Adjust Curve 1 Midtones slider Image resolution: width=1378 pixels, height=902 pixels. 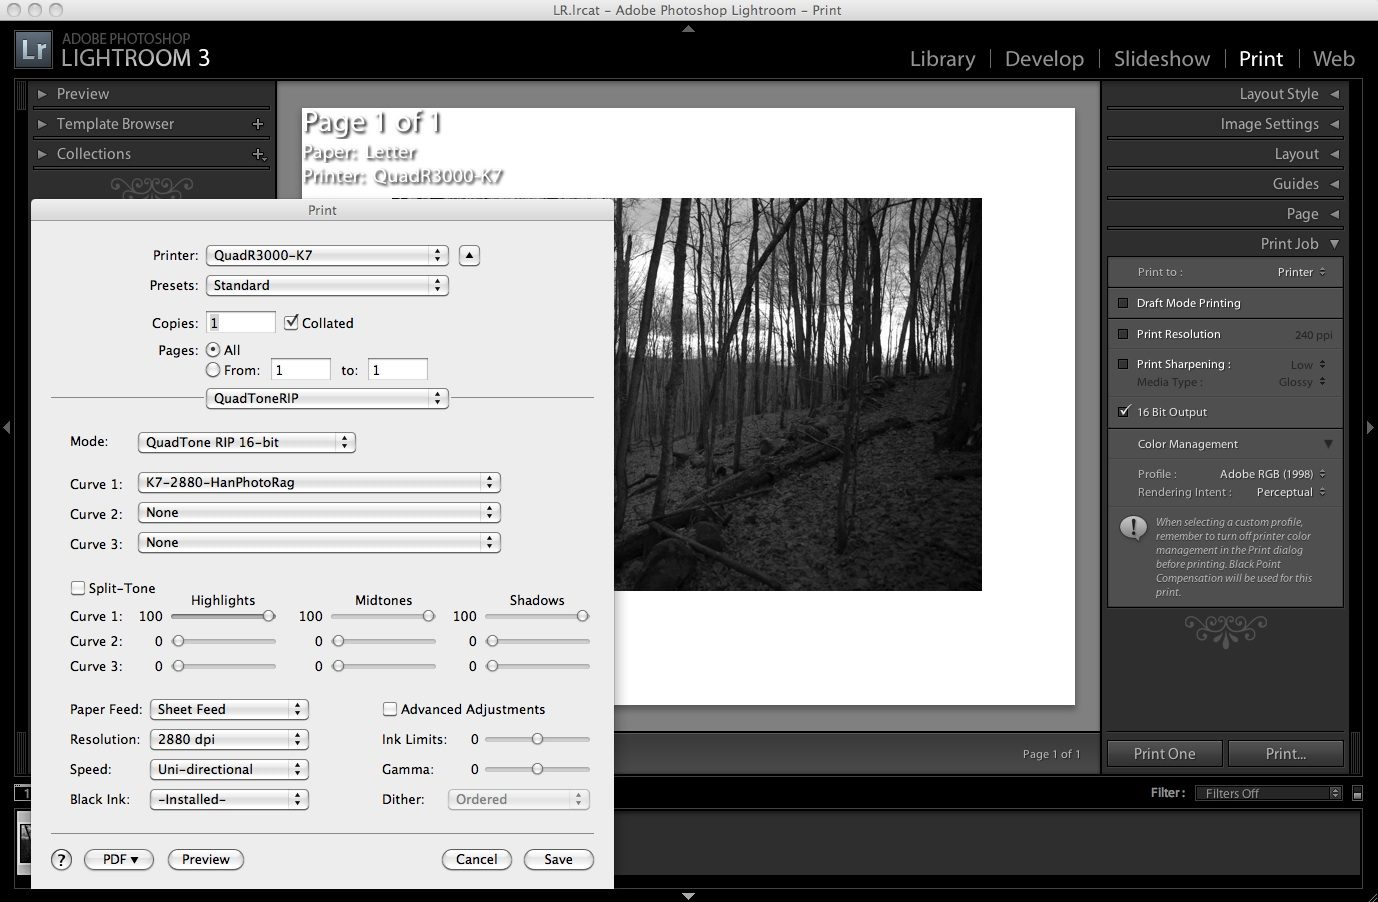429,616
